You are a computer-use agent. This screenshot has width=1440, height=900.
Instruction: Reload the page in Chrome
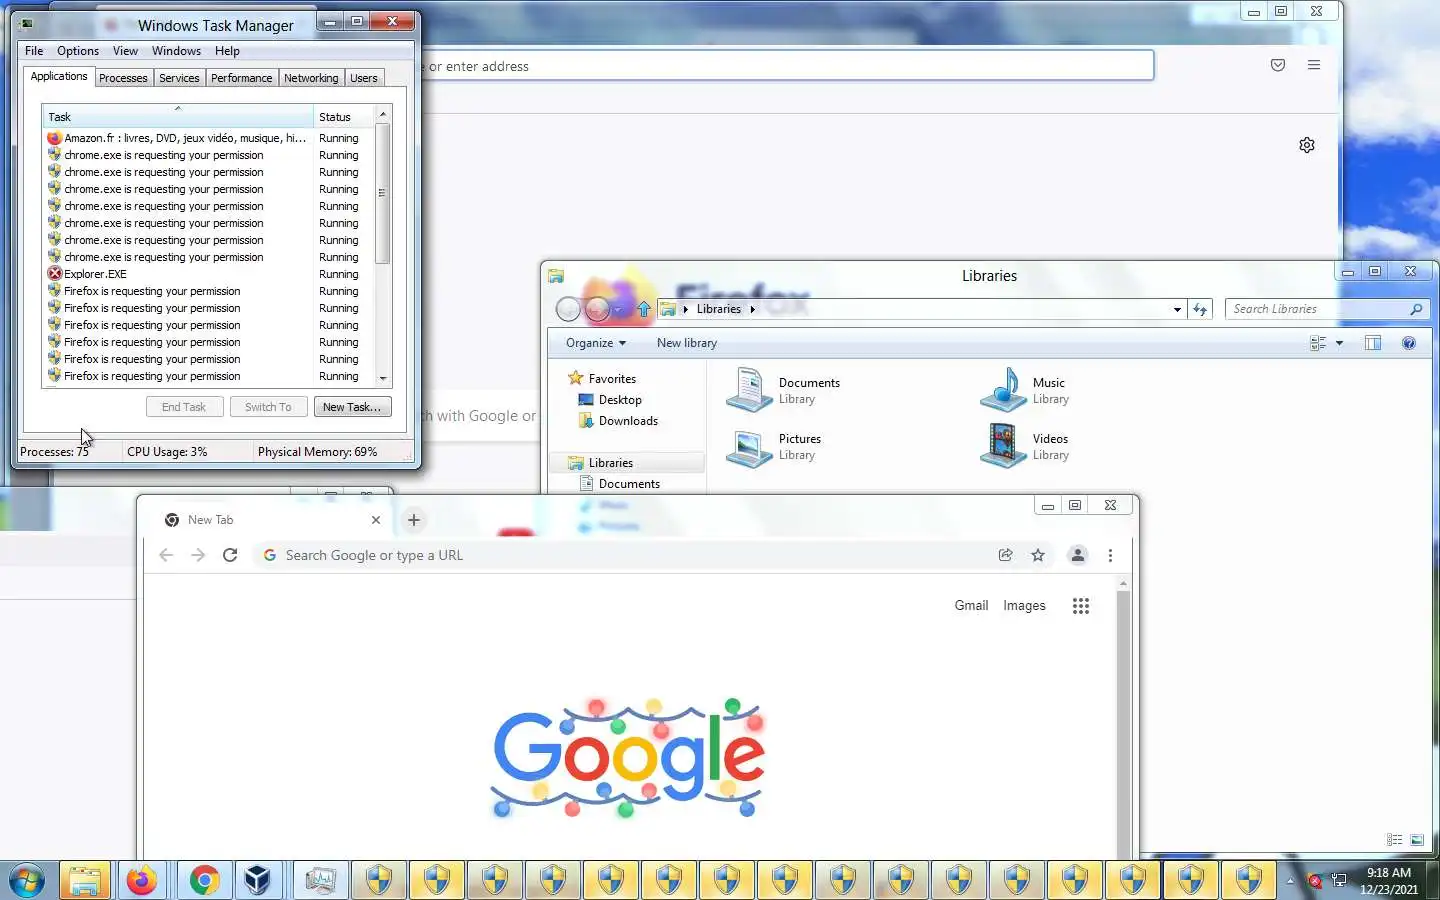coord(230,555)
